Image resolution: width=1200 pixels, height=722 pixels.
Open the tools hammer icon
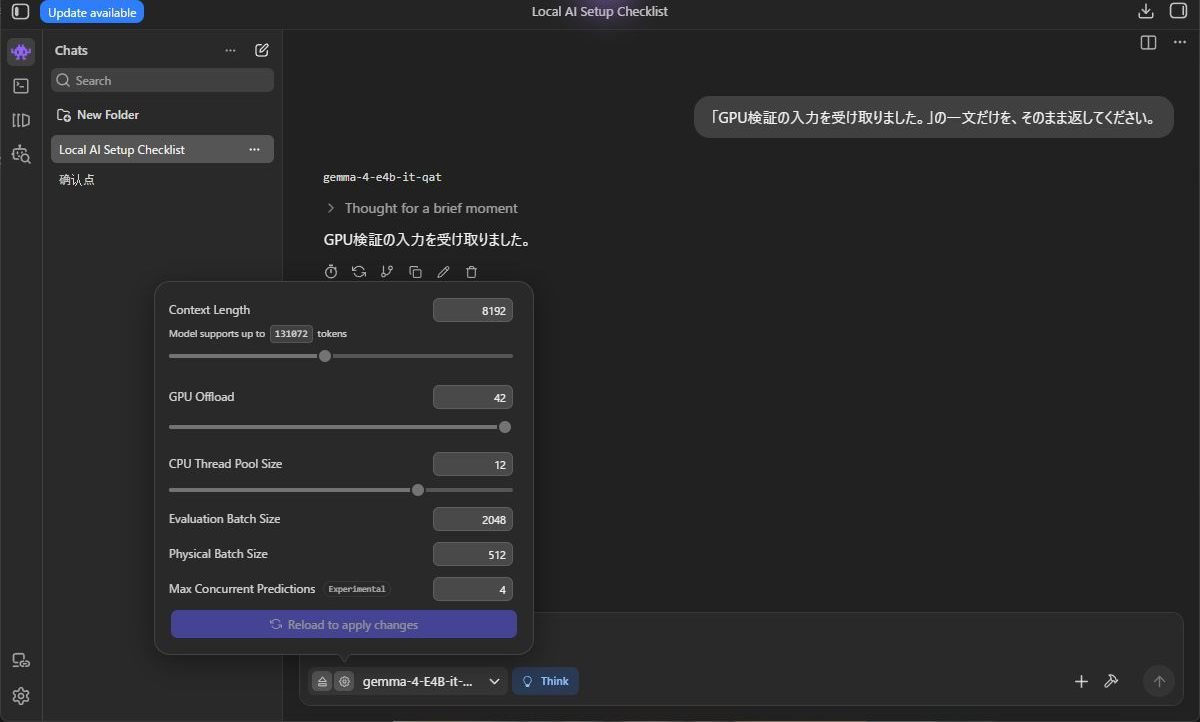click(x=1110, y=681)
